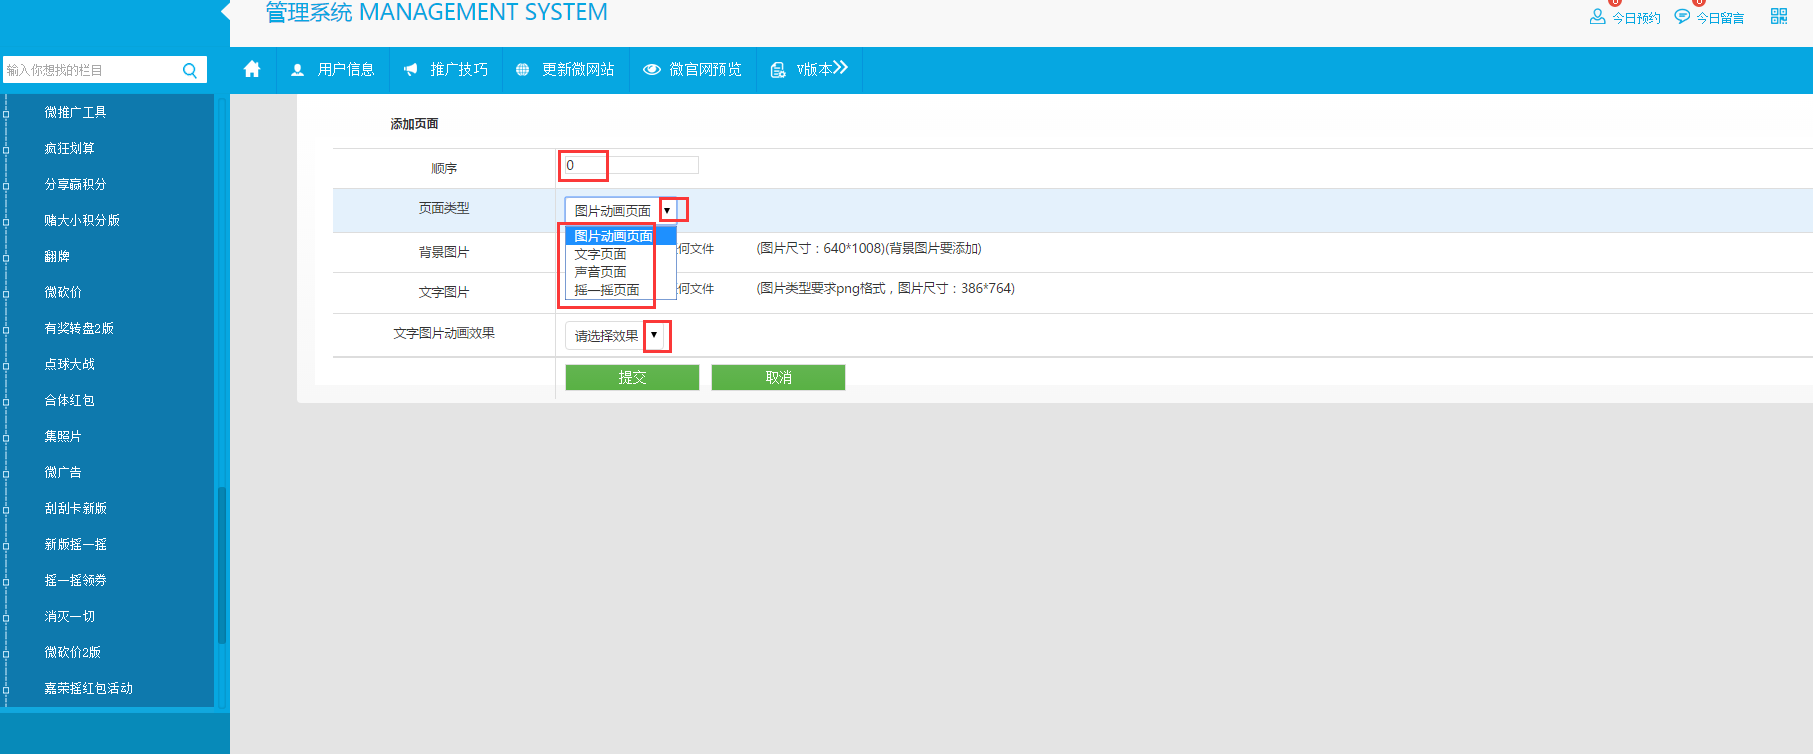Click the 顺序 number input field
1813x754 pixels.
tap(630, 165)
